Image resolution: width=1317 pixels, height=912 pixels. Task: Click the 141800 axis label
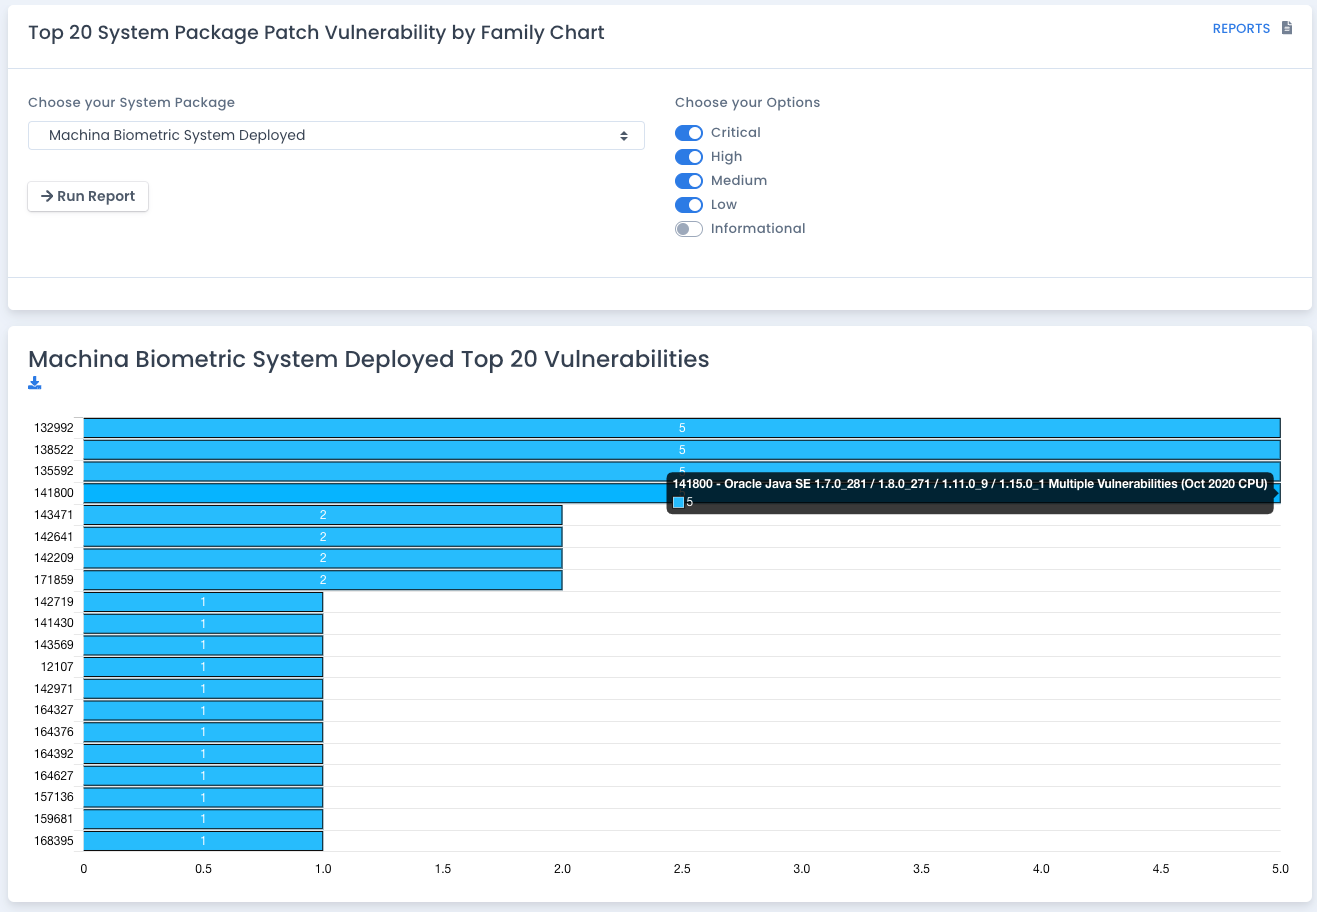tap(54, 493)
